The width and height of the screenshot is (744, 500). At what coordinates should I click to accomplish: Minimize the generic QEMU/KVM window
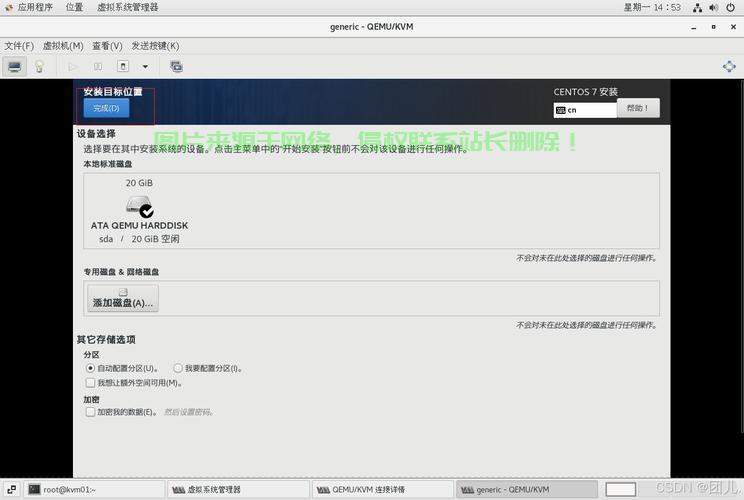[694, 27]
